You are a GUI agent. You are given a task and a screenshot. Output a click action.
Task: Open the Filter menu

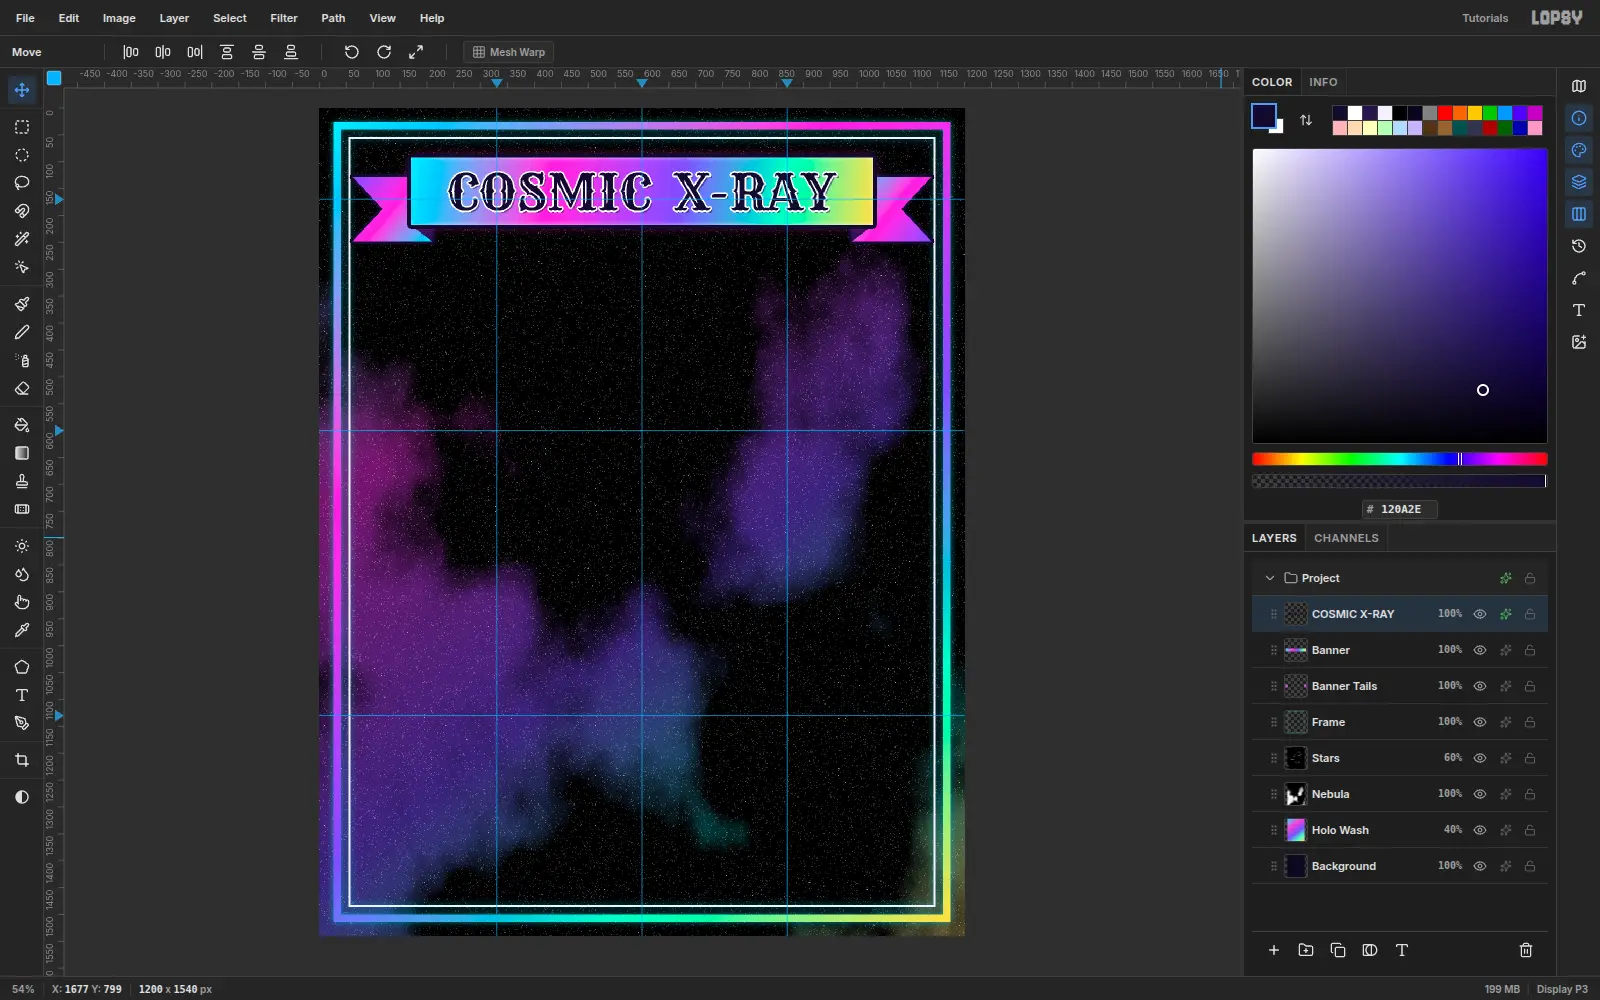point(284,18)
